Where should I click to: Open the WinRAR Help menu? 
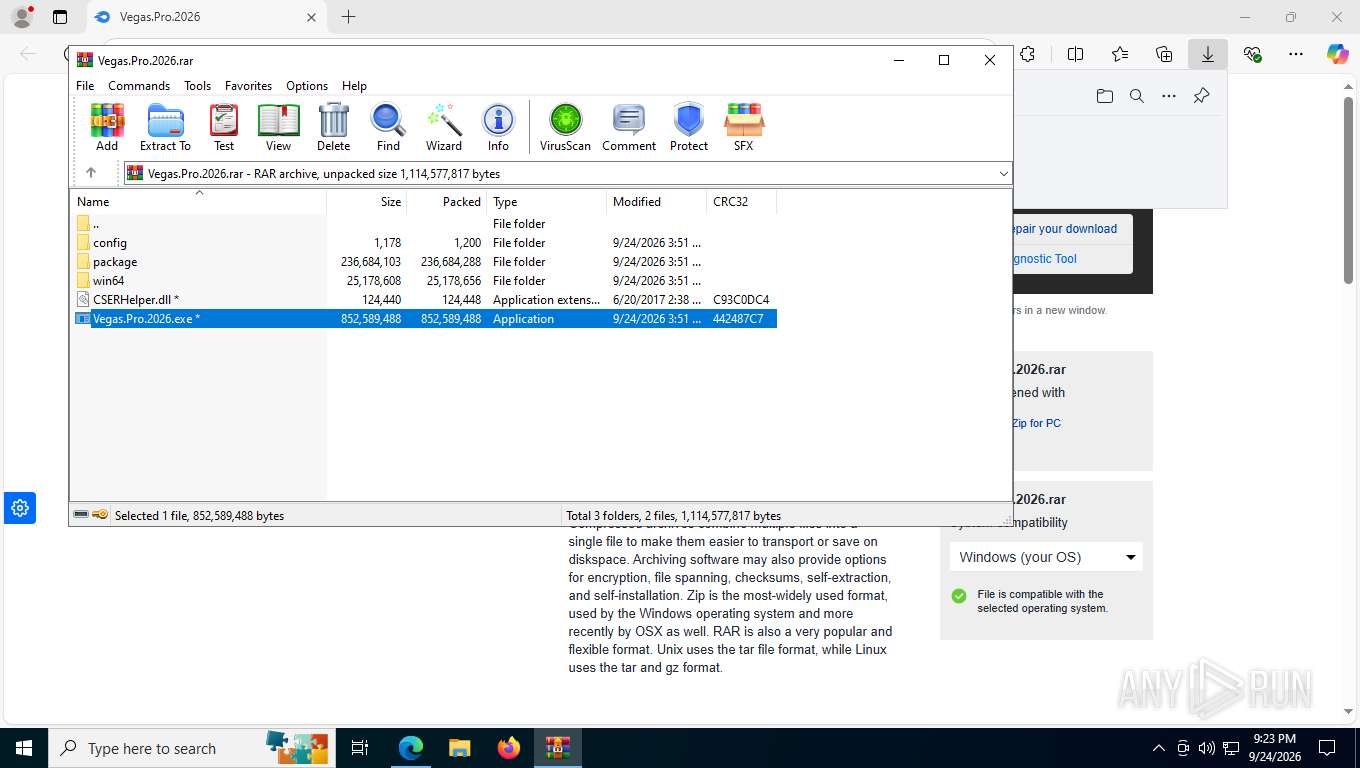click(x=354, y=86)
